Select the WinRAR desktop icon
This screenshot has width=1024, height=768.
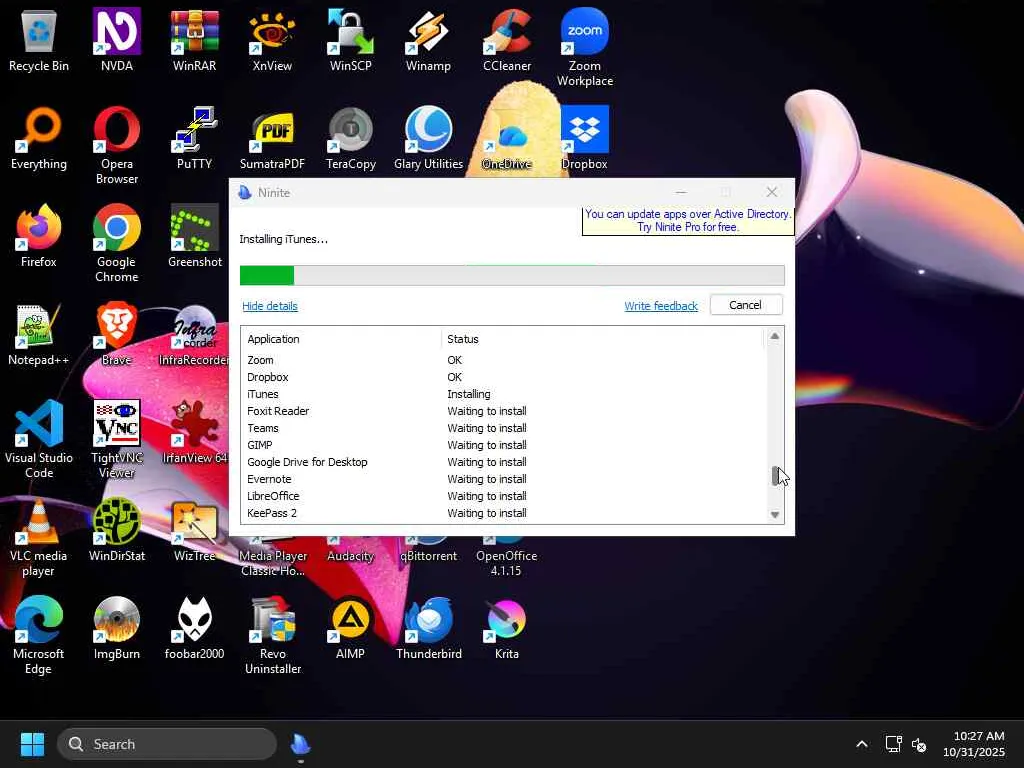[194, 40]
